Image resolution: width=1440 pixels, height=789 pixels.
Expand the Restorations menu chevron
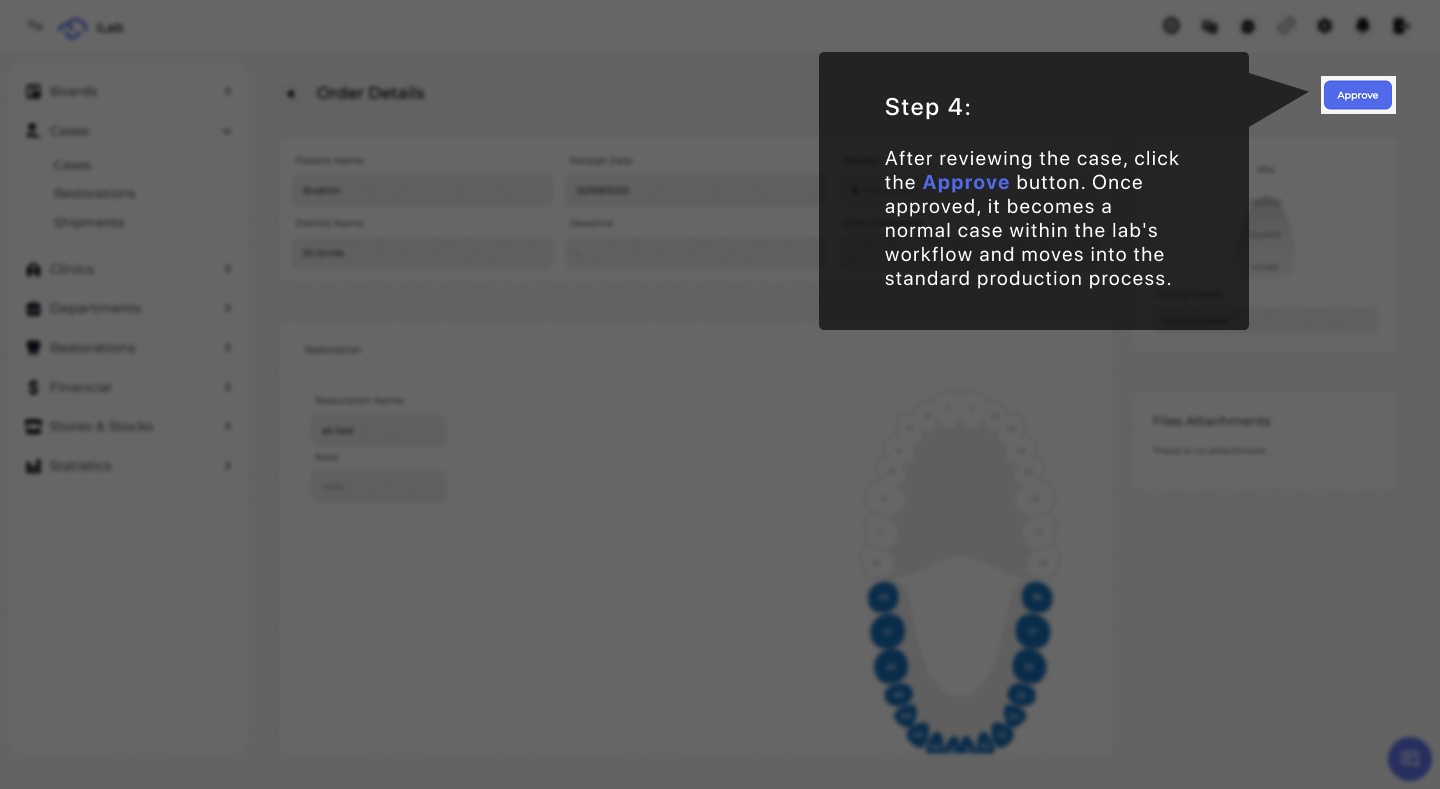pyautogui.click(x=228, y=348)
